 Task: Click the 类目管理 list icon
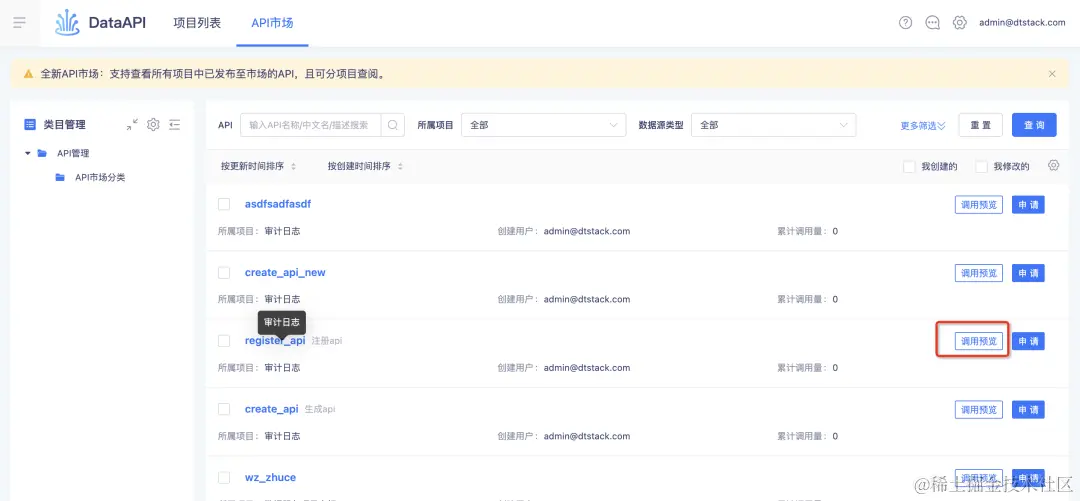click(x=30, y=125)
